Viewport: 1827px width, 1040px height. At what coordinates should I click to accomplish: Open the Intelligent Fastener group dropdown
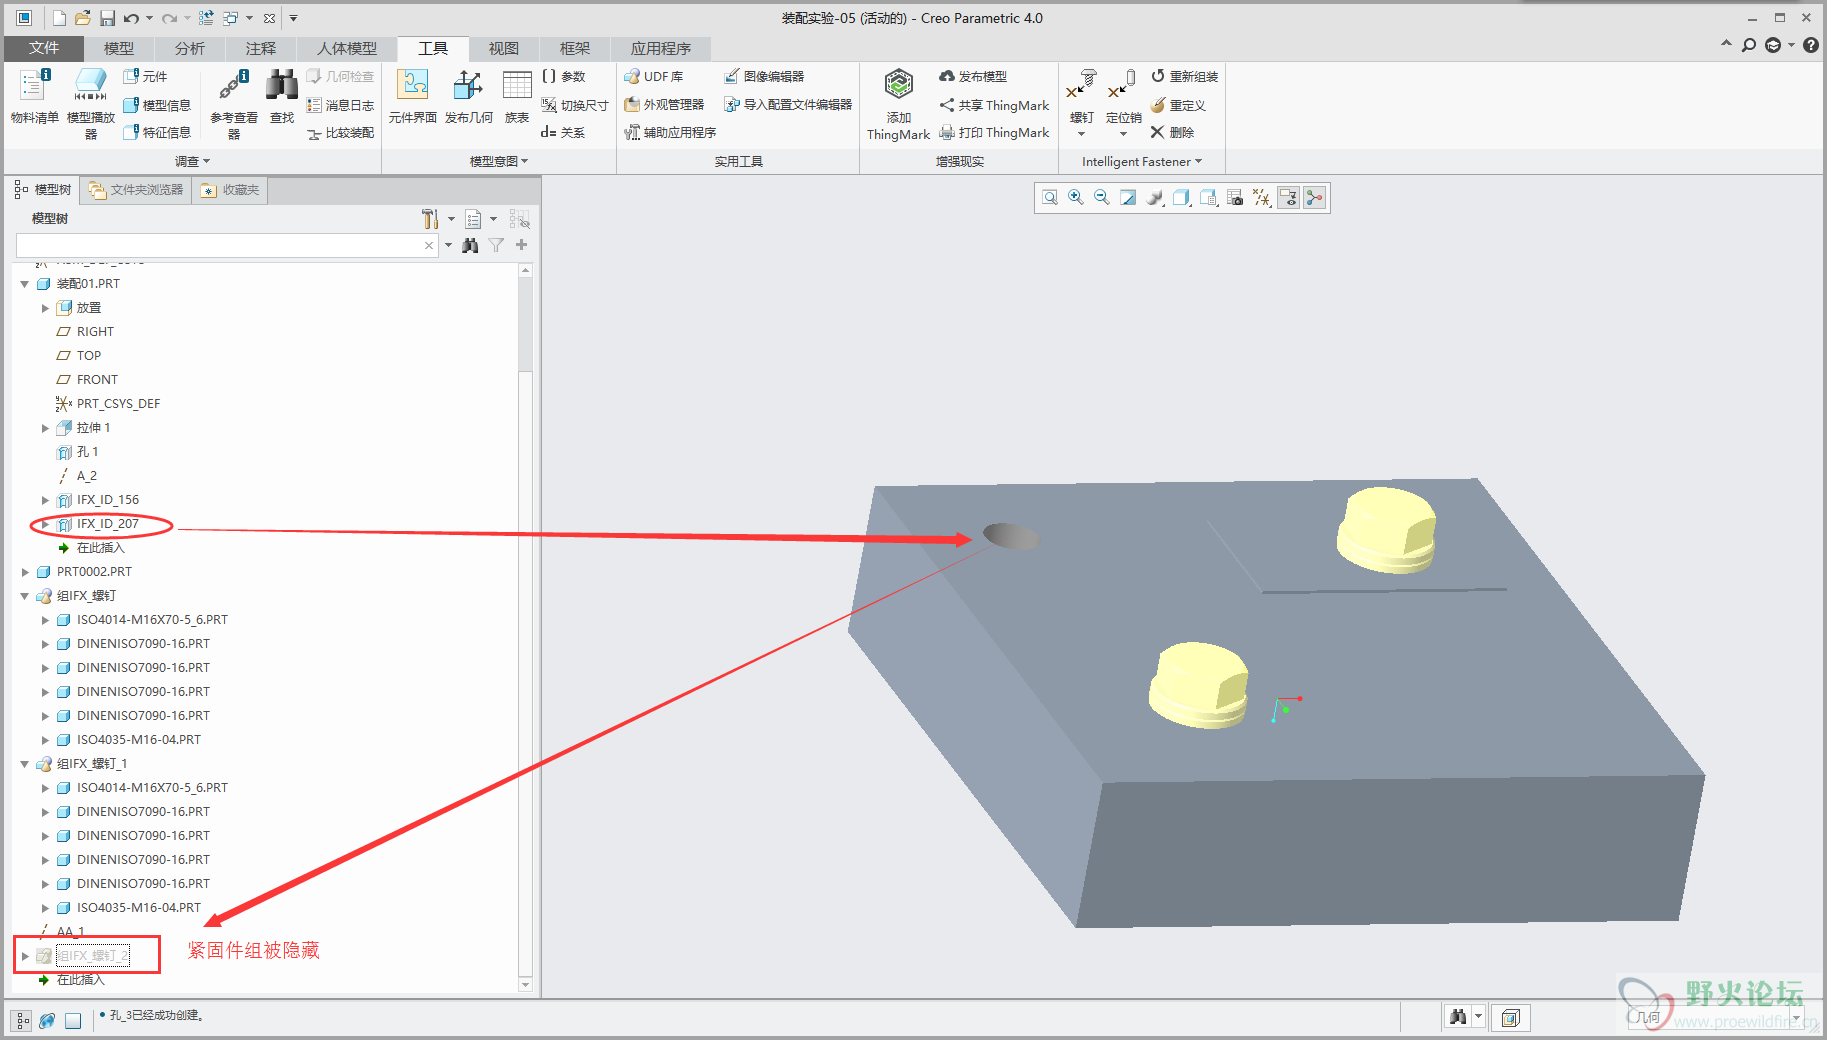click(x=1142, y=161)
